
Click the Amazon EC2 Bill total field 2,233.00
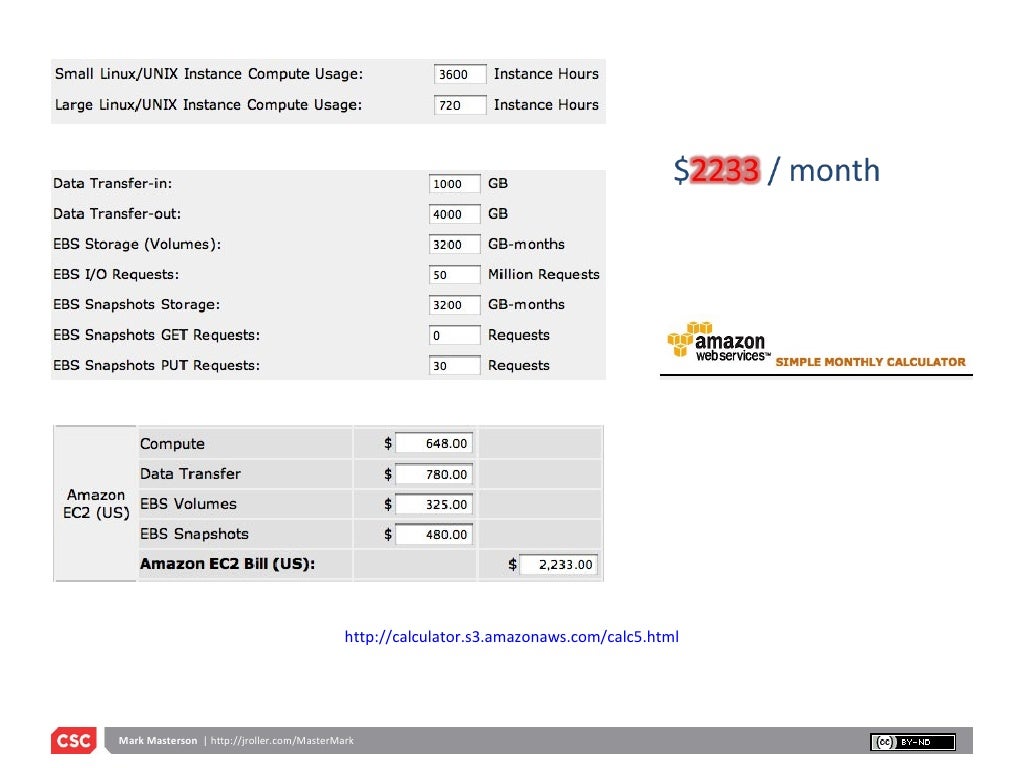(x=558, y=564)
